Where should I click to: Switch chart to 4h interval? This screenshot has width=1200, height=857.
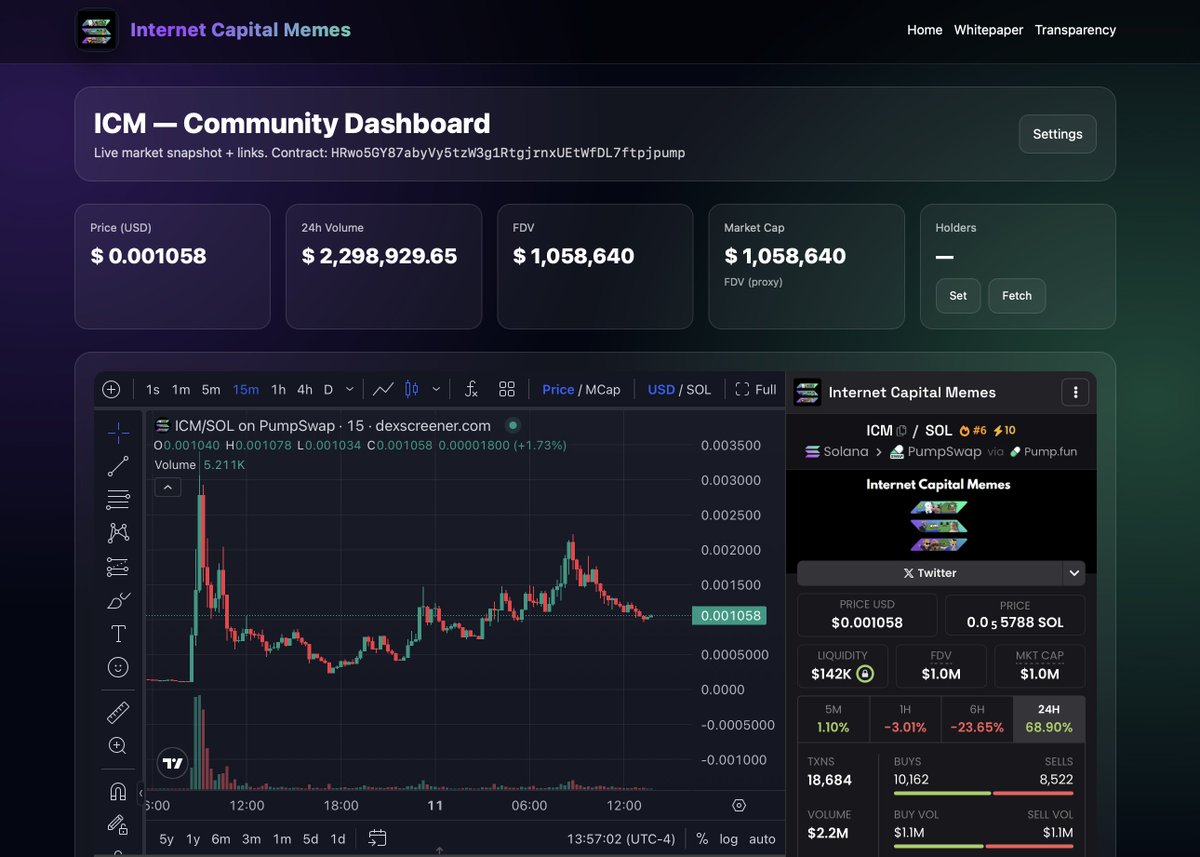305,389
